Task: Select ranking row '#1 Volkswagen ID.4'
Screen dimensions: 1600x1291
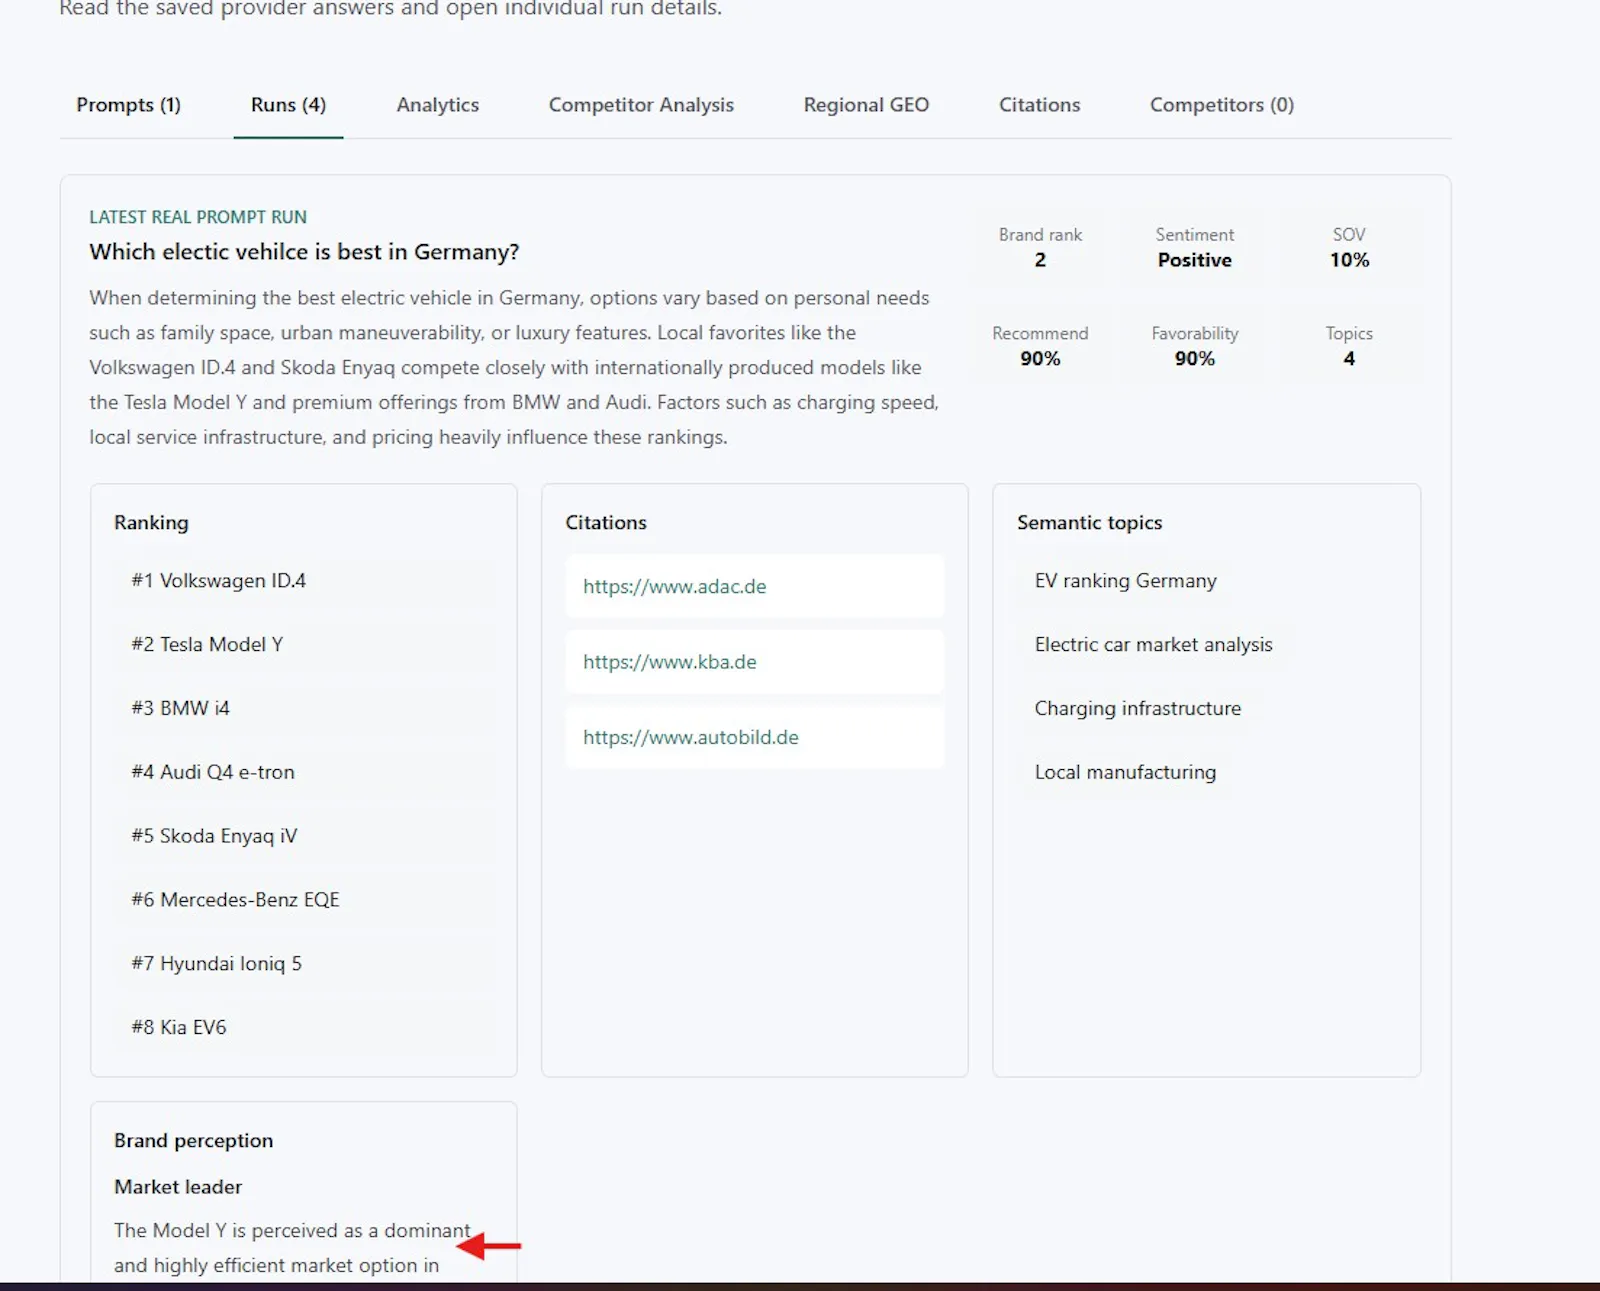Action: pyautogui.click(x=304, y=581)
